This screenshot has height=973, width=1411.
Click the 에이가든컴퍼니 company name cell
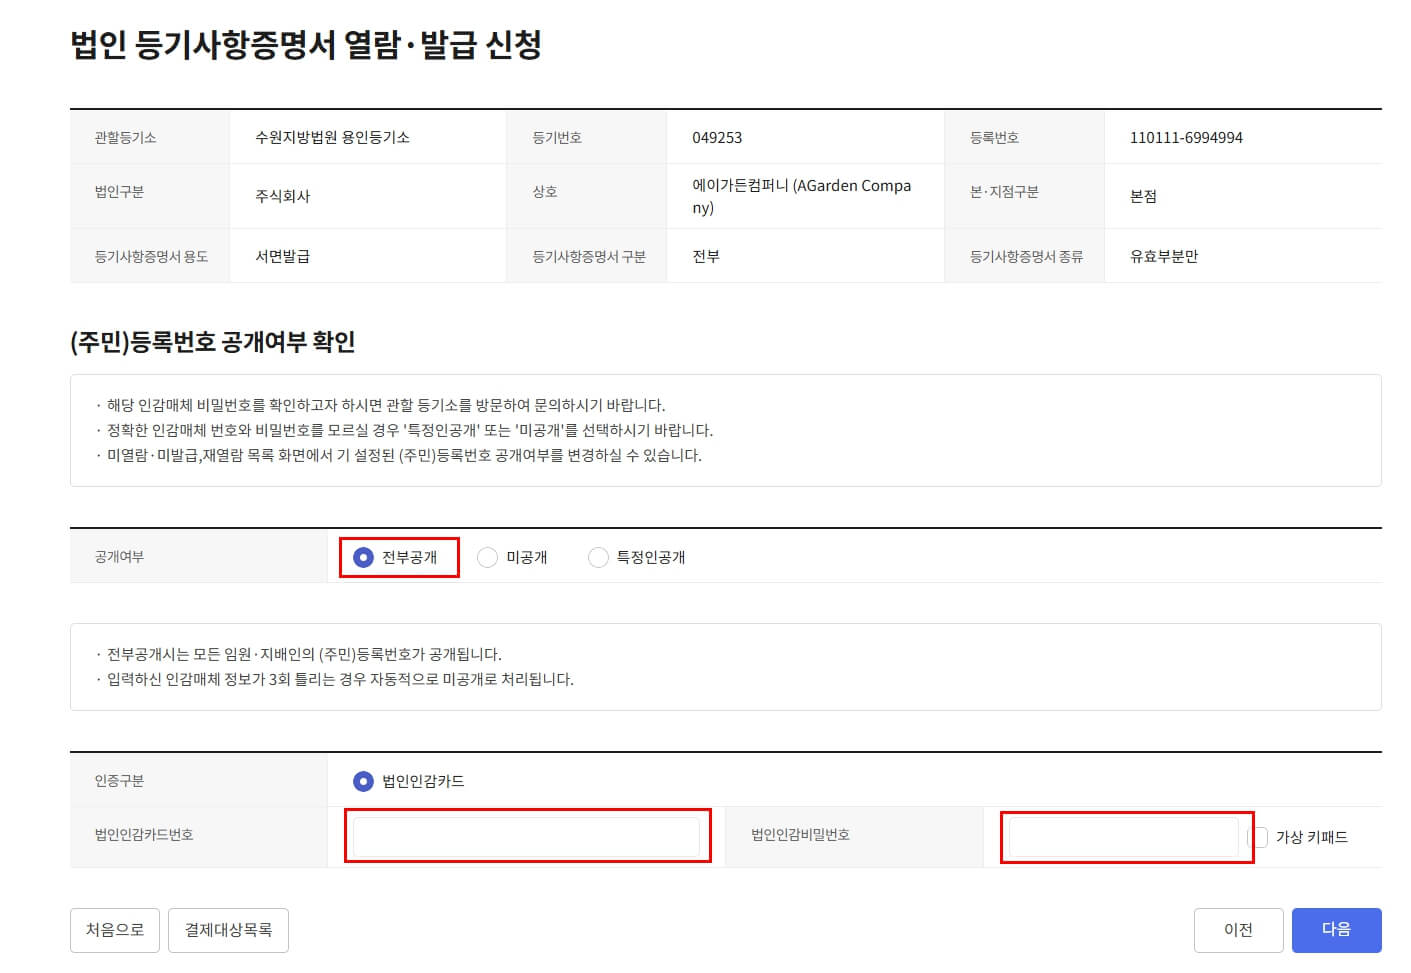pos(800,196)
